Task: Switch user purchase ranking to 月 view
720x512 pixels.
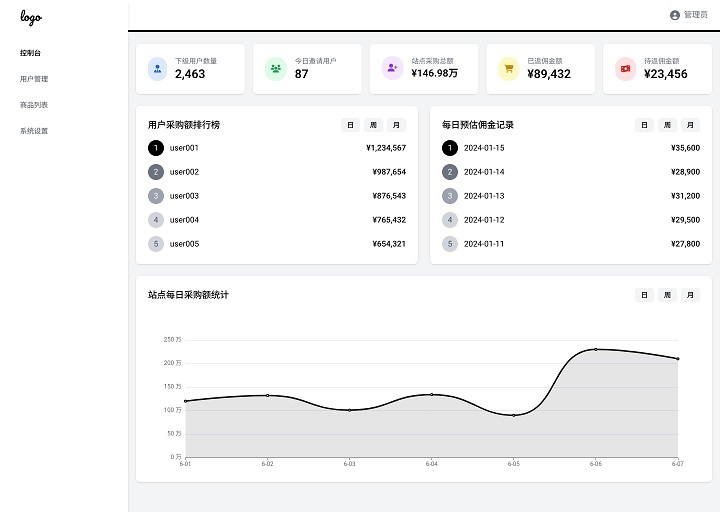Action: pyautogui.click(x=396, y=125)
